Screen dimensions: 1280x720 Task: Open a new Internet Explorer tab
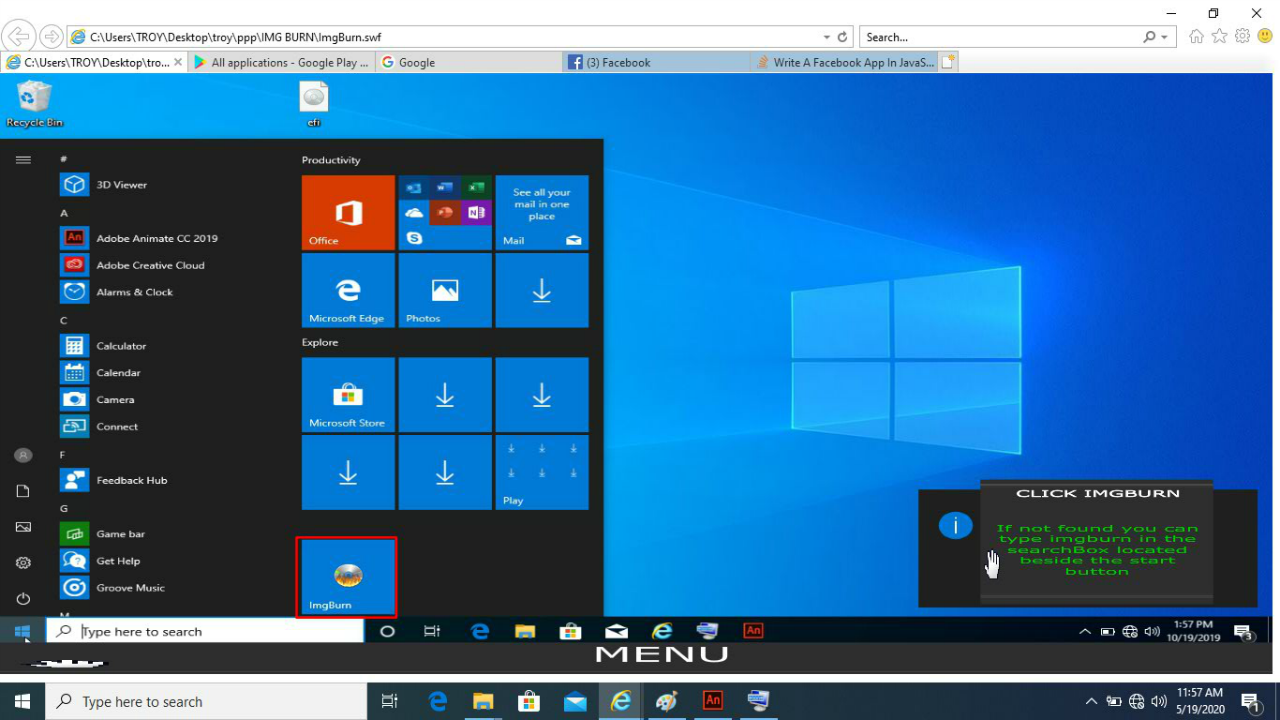point(948,62)
